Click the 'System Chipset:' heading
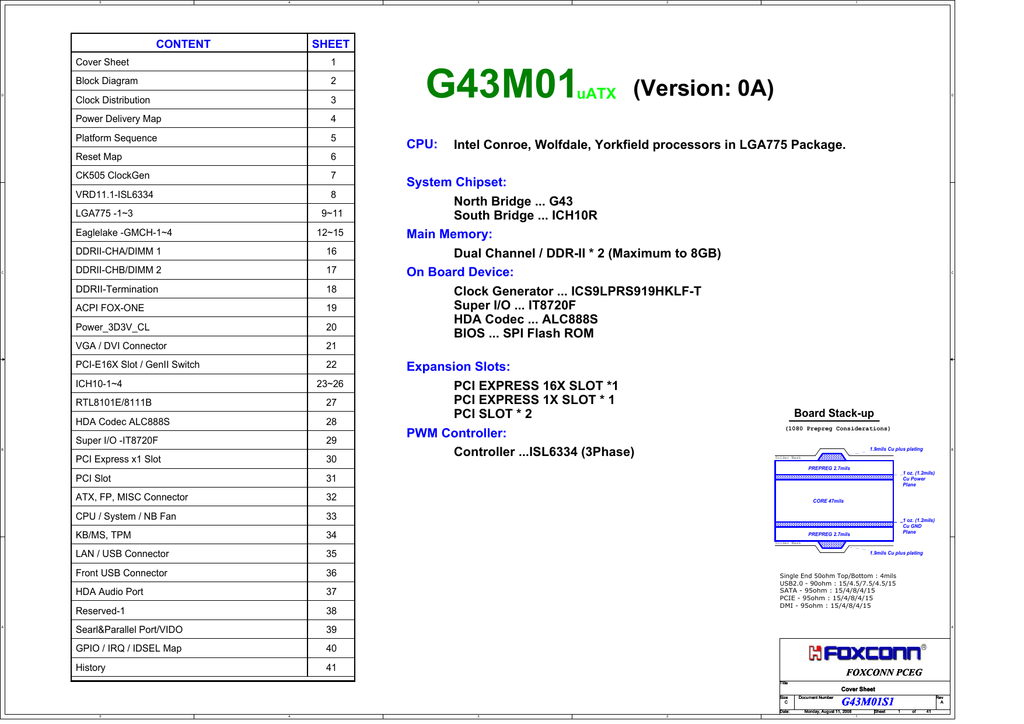 point(456,182)
